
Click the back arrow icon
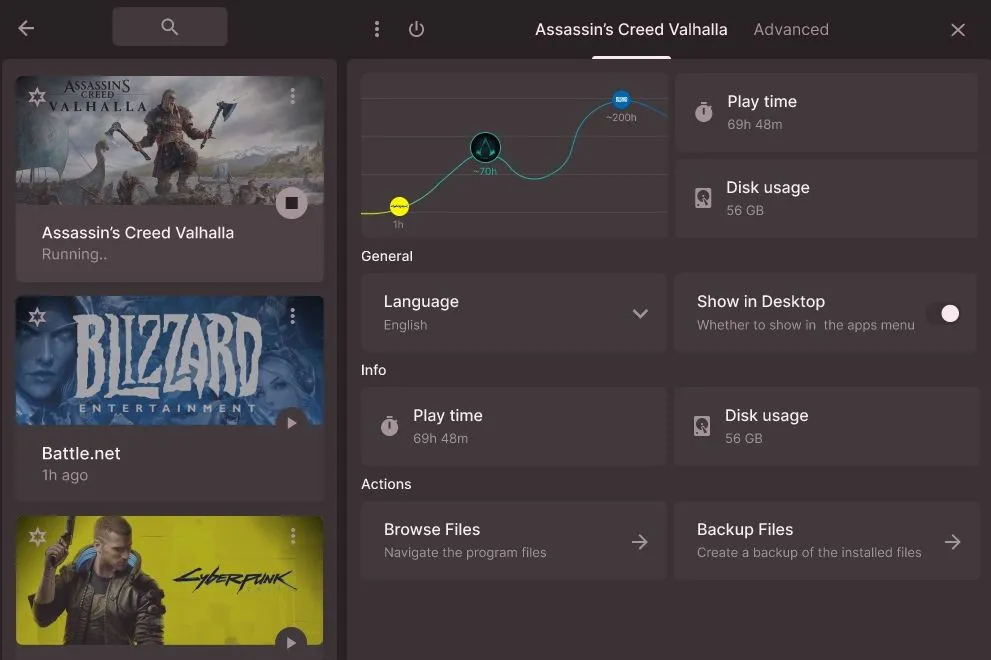[26, 28]
